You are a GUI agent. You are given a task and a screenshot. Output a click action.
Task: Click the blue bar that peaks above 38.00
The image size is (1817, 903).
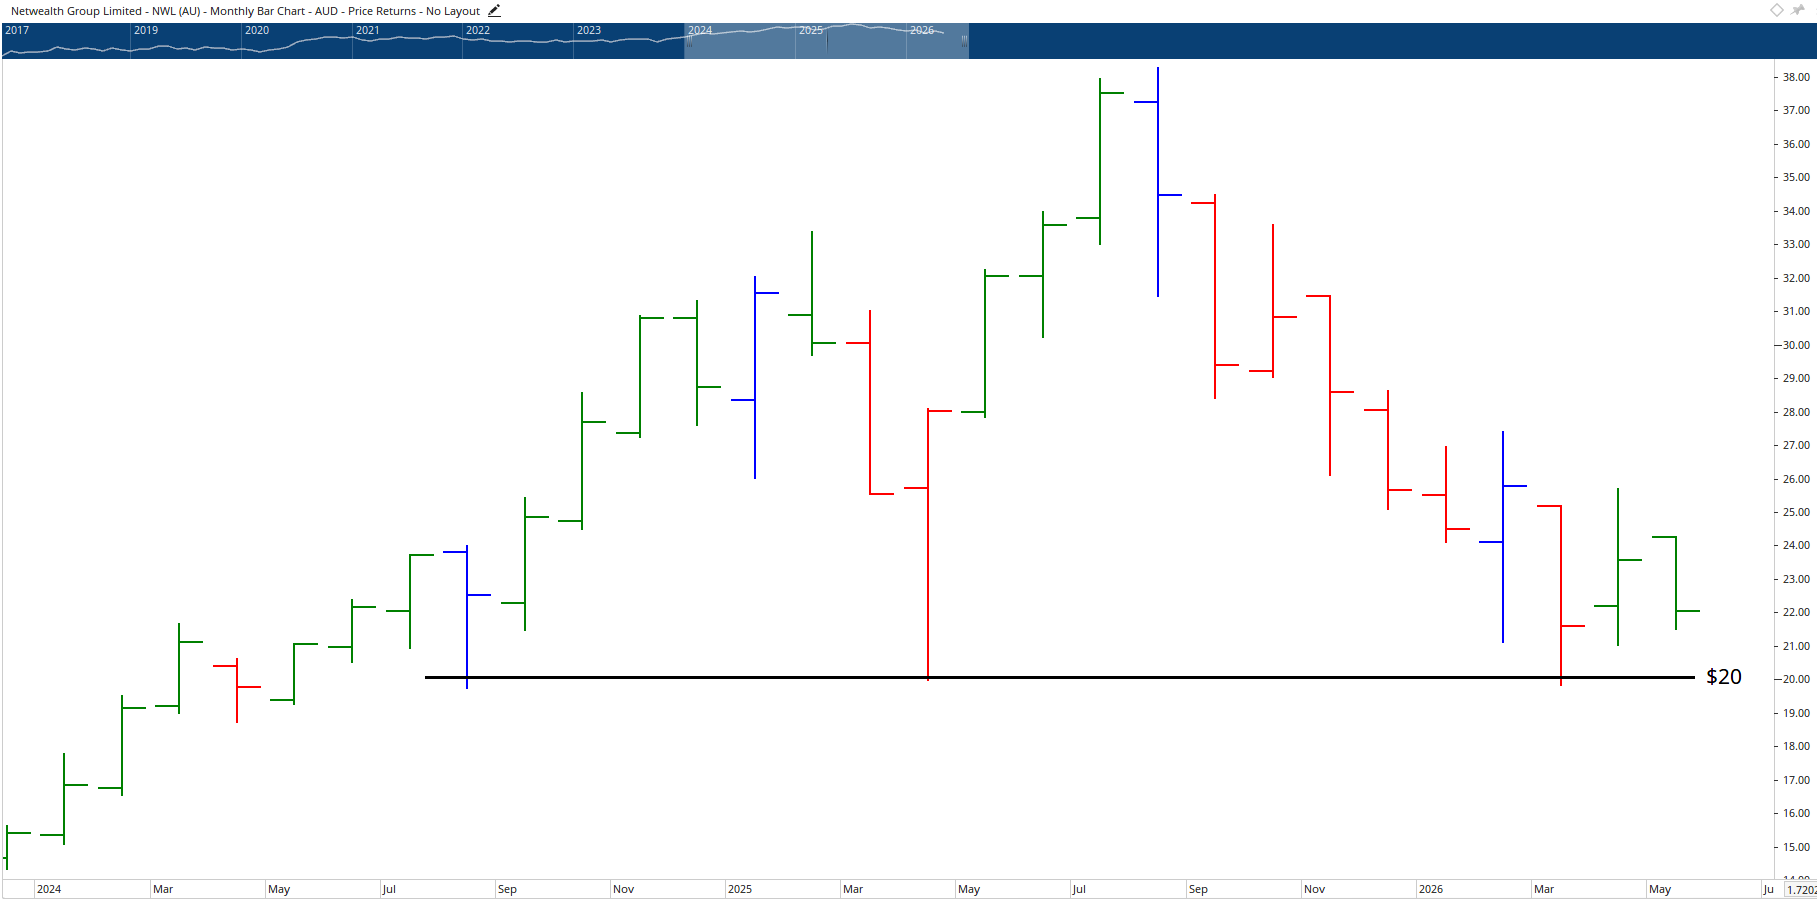pos(1158,182)
